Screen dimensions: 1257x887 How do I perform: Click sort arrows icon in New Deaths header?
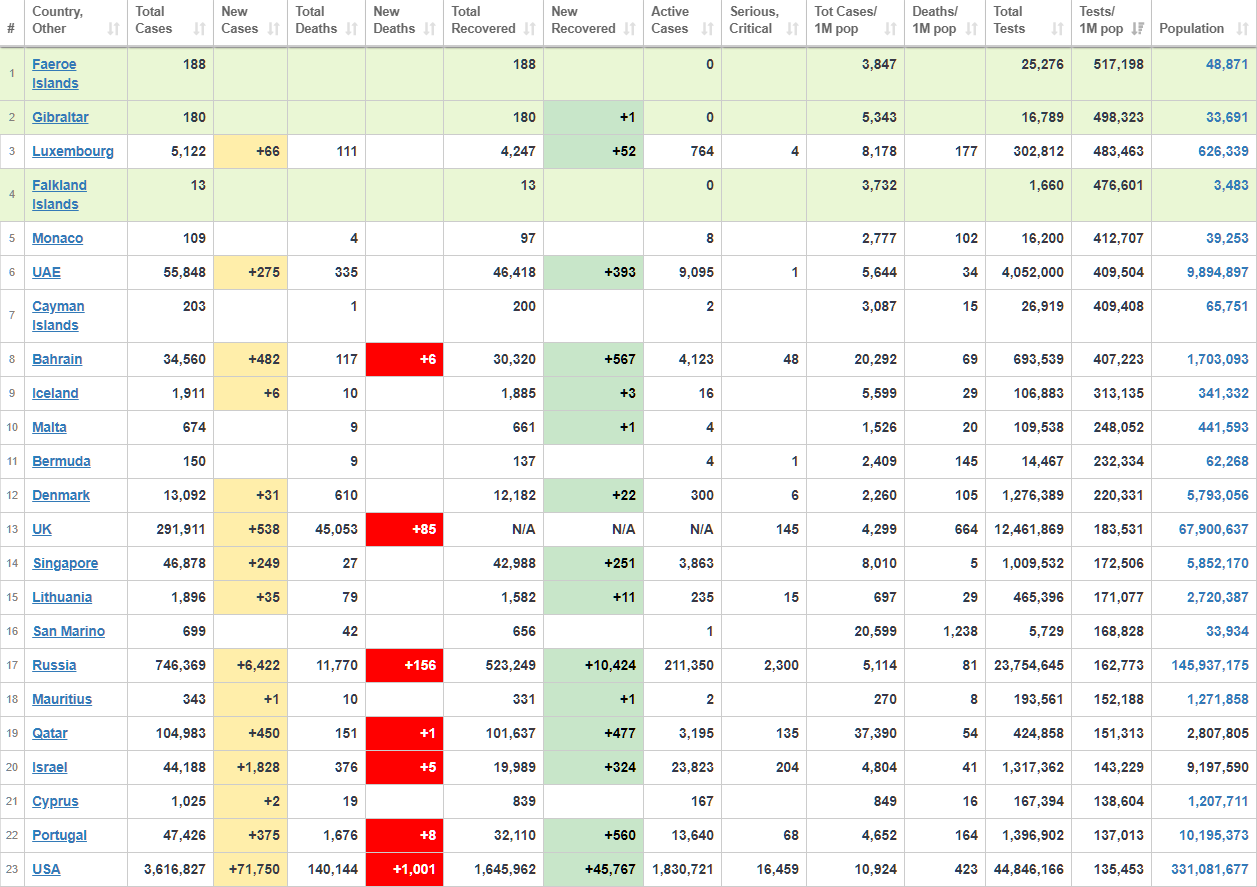[x=429, y=29]
